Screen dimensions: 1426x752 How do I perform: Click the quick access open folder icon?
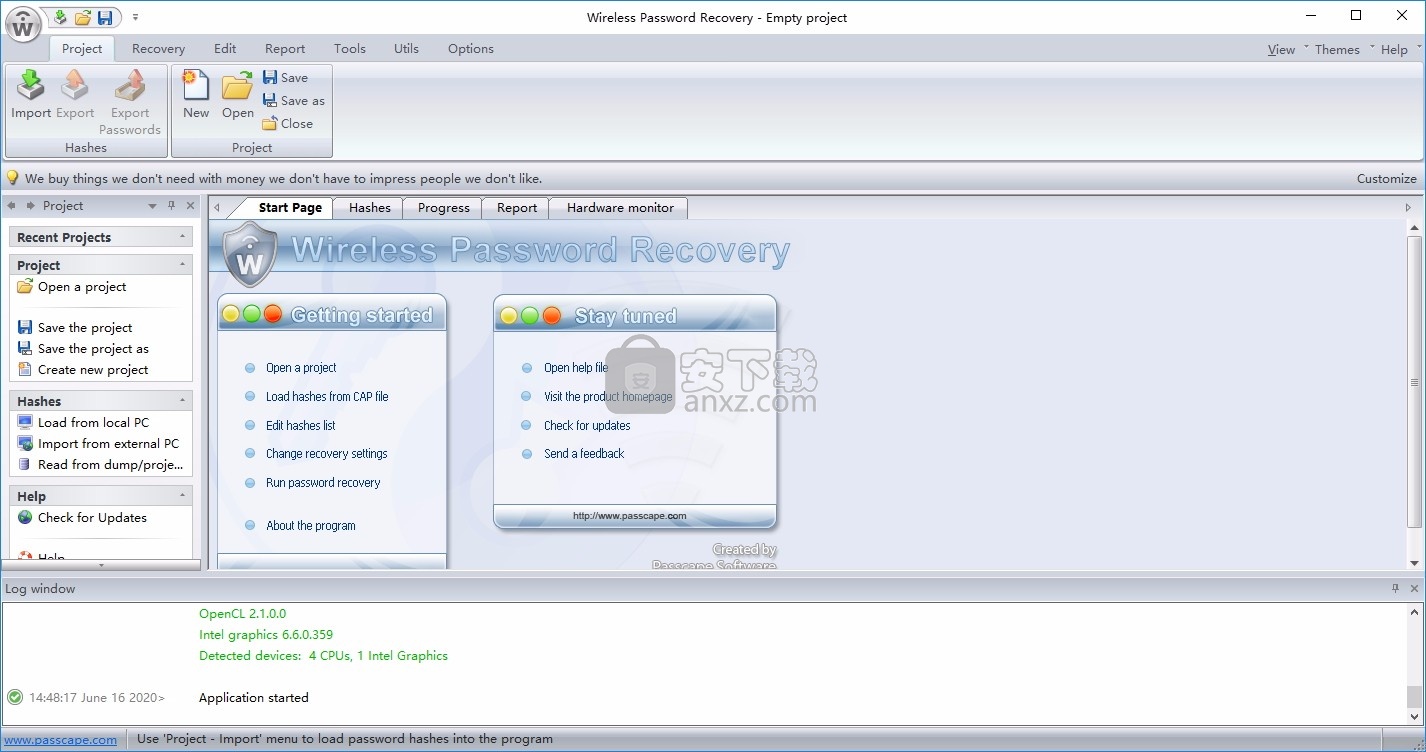pos(83,17)
